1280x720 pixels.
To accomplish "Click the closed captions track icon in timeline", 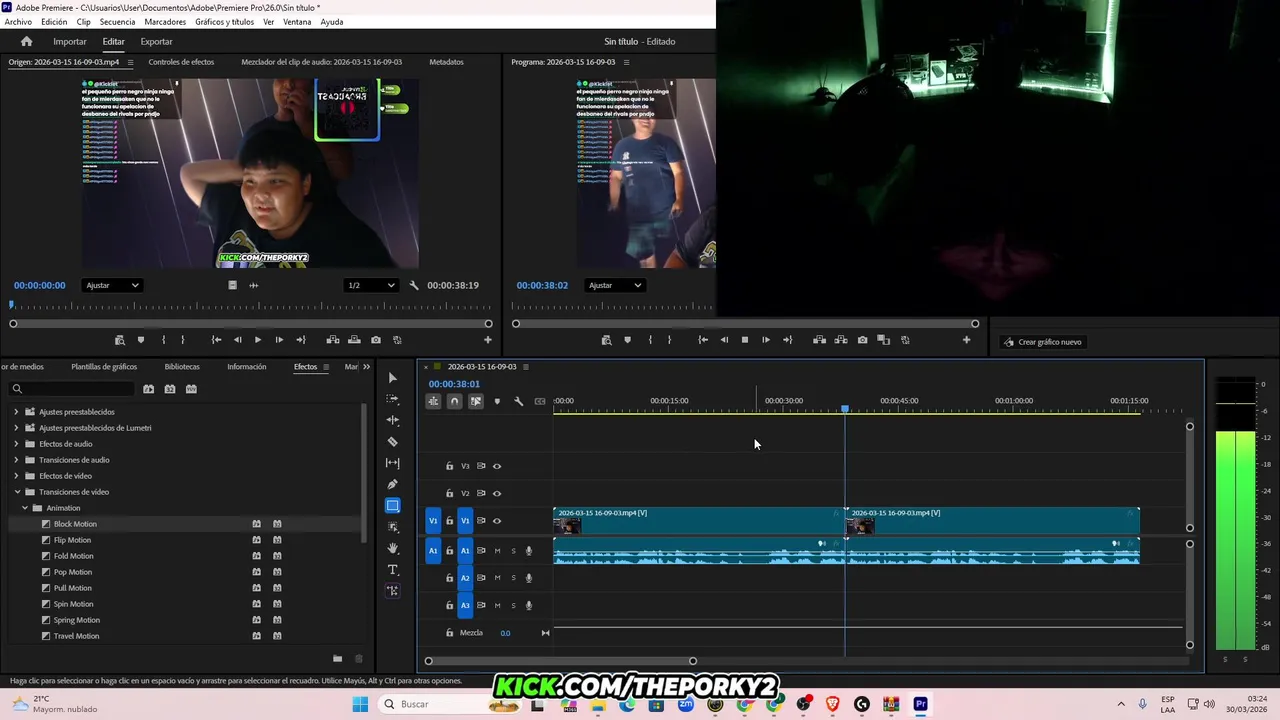I will (540, 401).
